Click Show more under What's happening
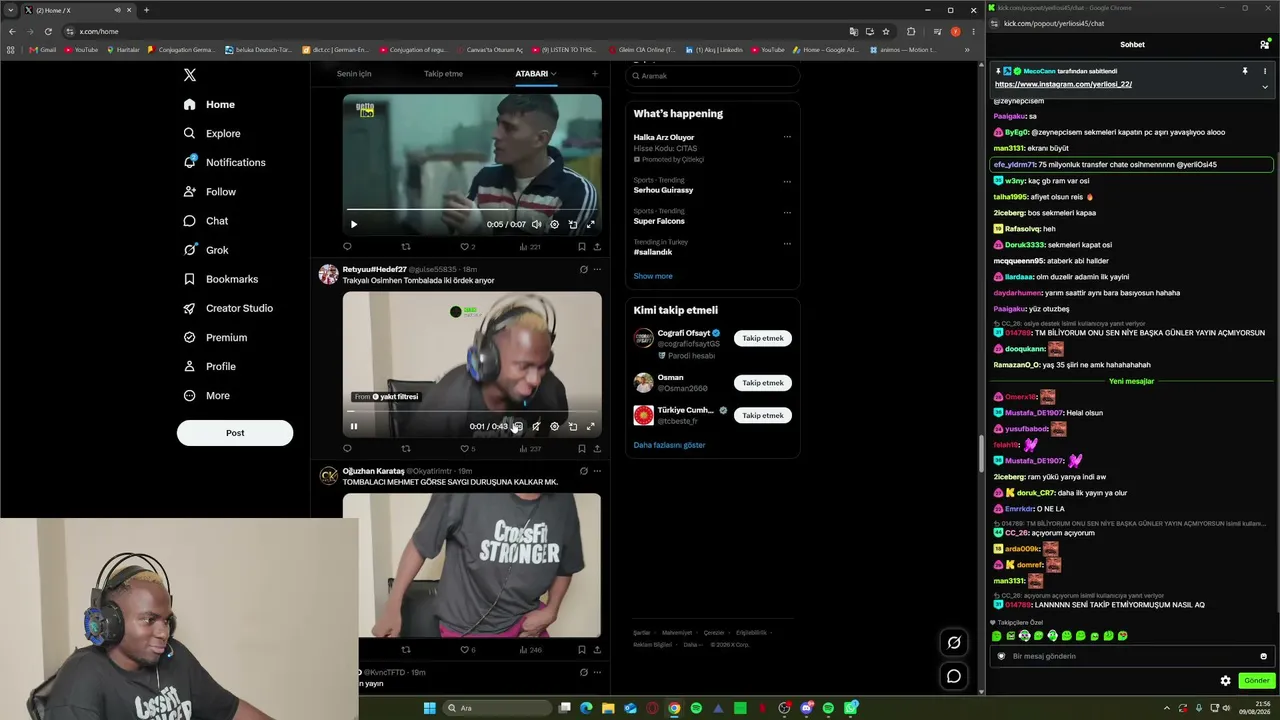The image size is (1280, 720). tap(653, 276)
